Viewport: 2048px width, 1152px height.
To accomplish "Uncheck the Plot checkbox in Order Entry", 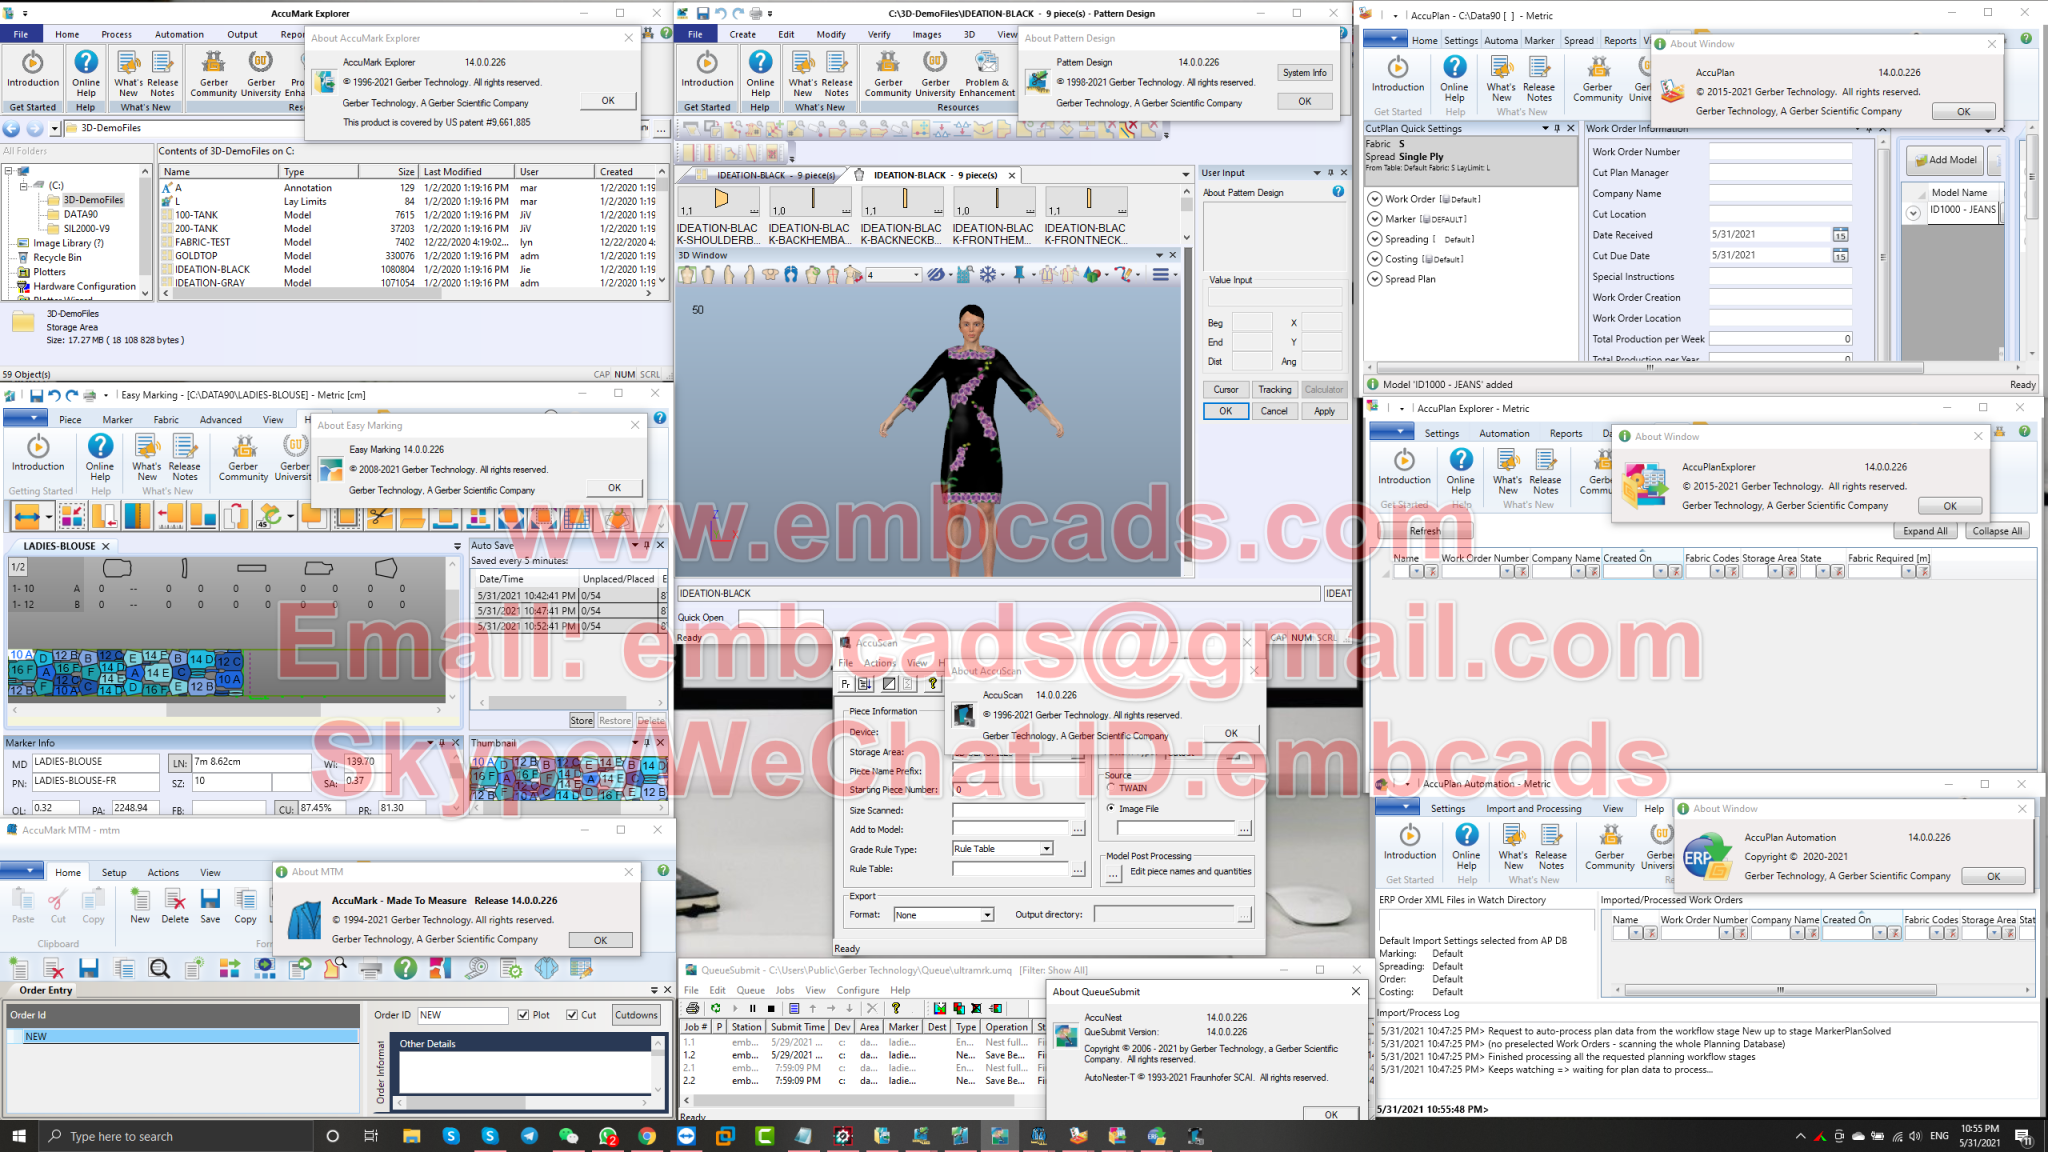I will (523, 1015).
